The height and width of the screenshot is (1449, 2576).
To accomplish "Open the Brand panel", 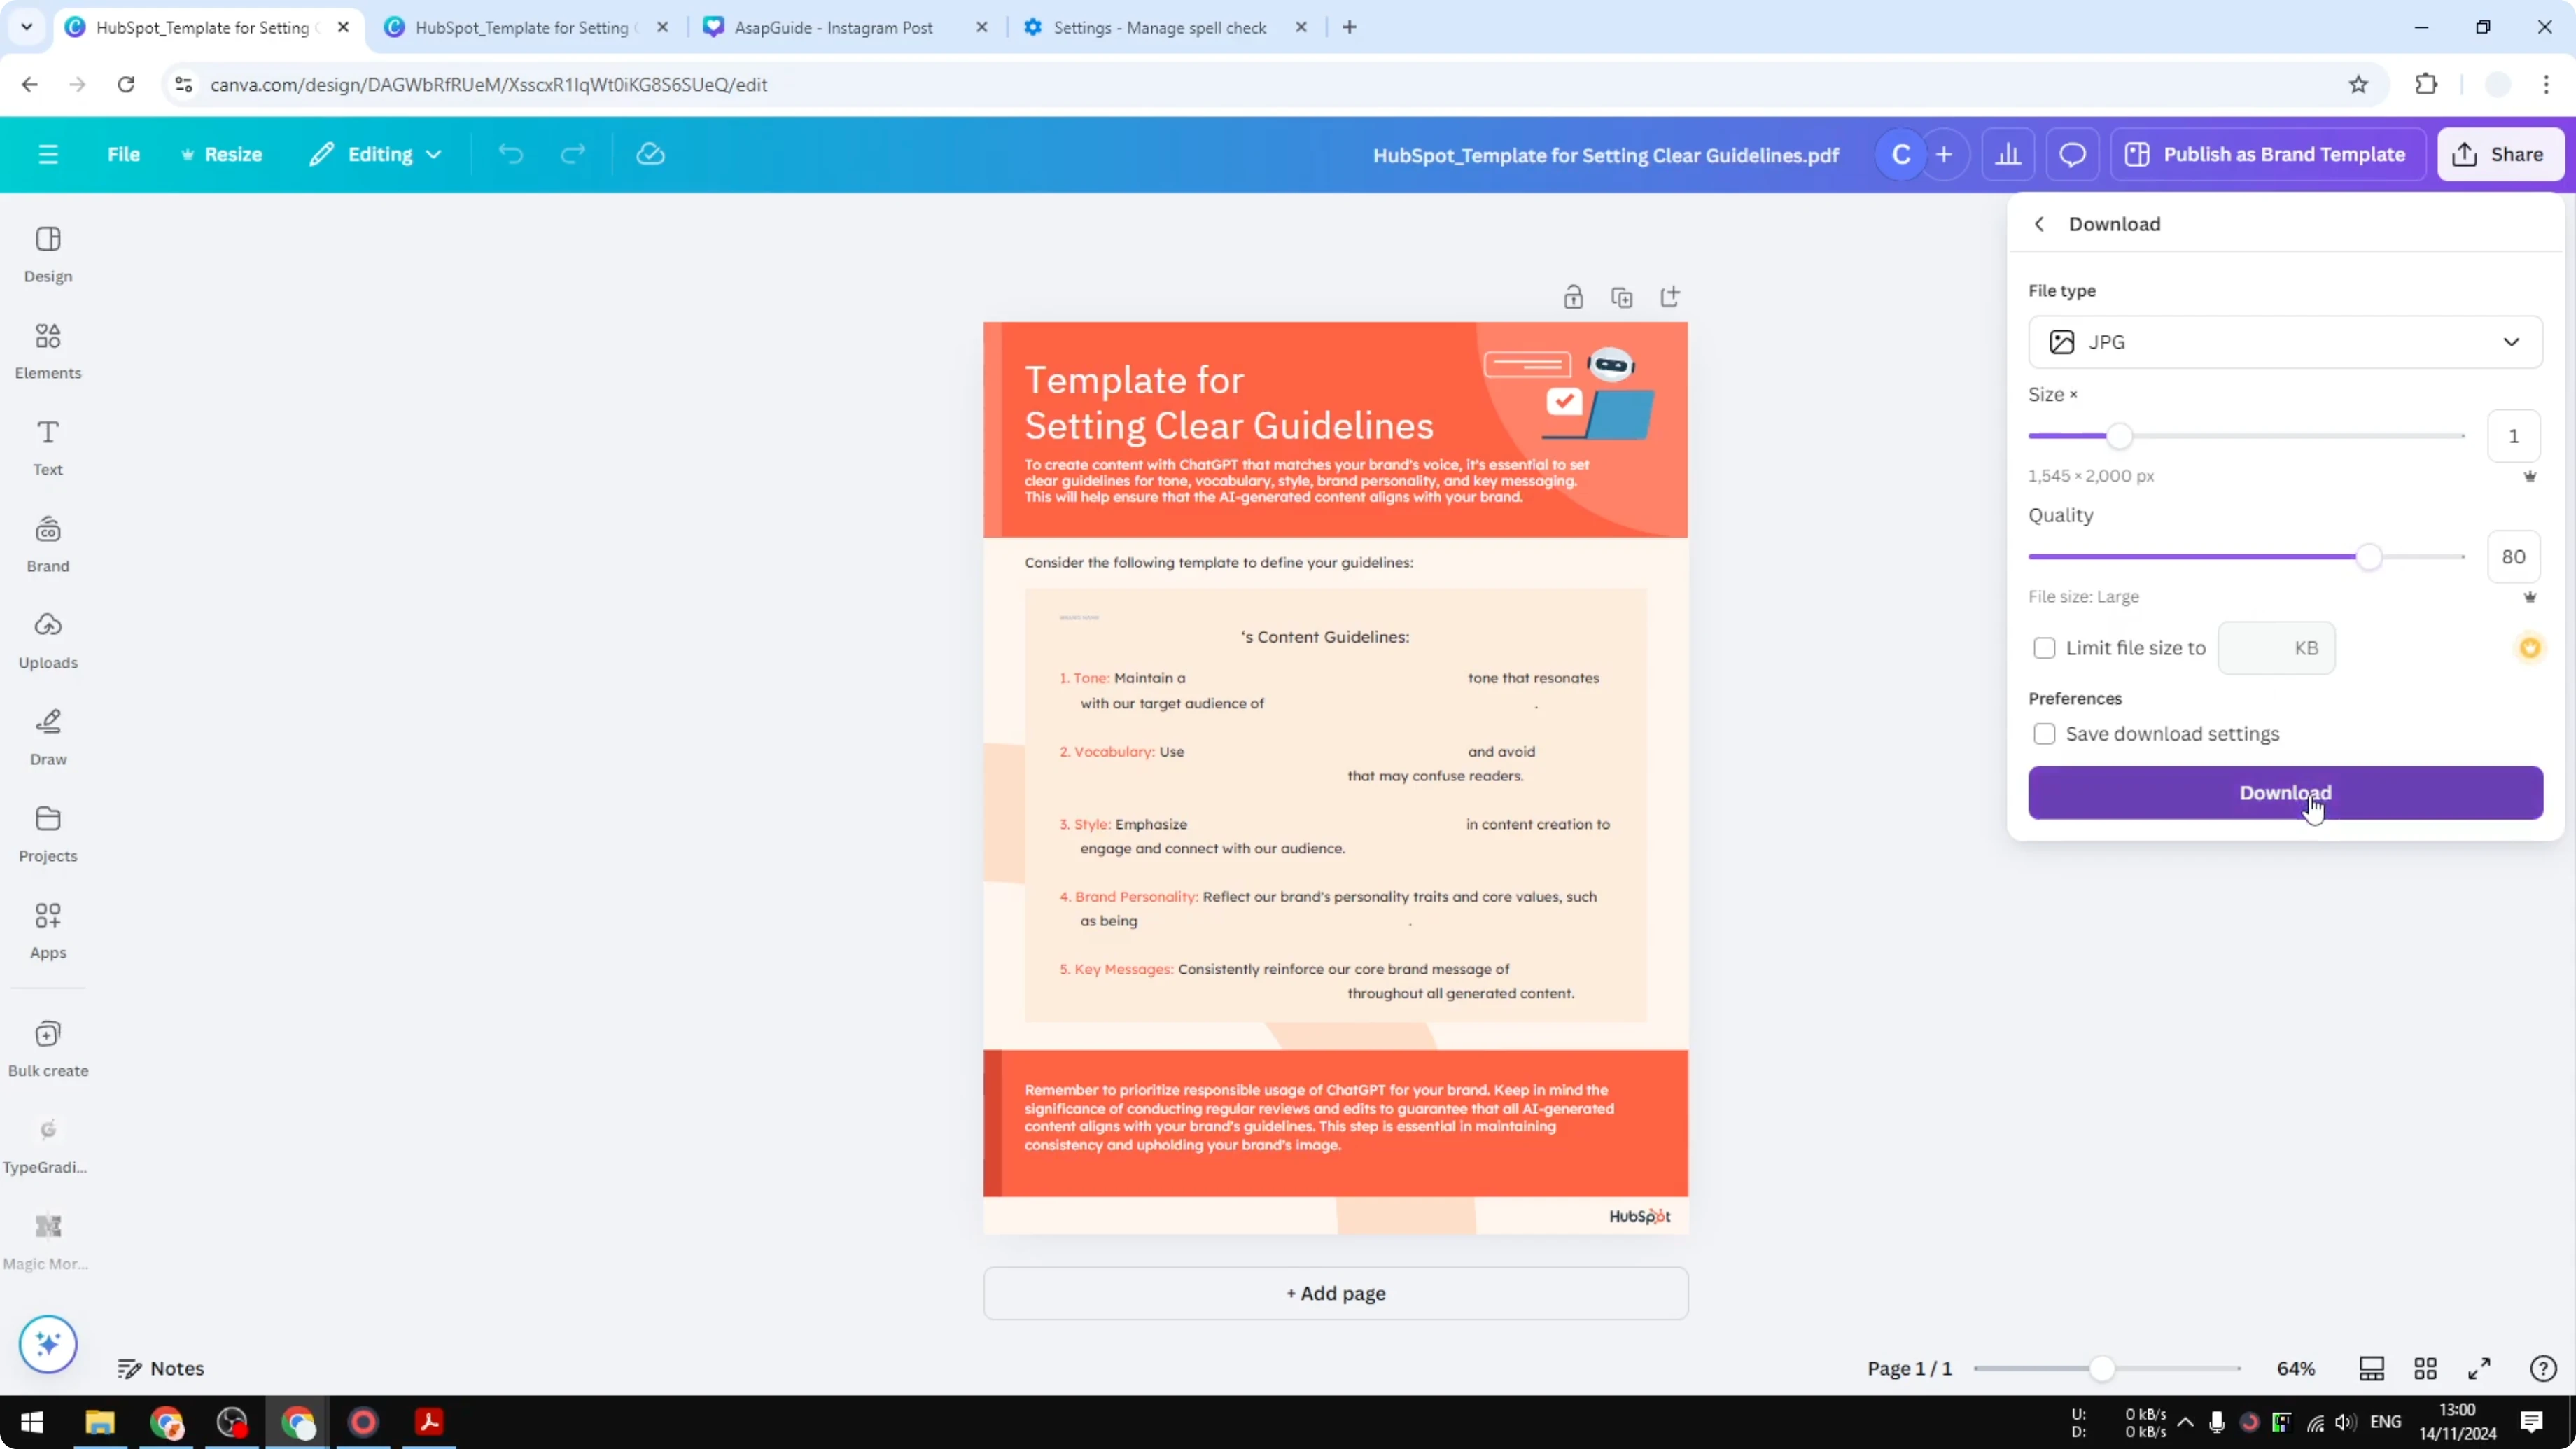I will pos(47,542).
